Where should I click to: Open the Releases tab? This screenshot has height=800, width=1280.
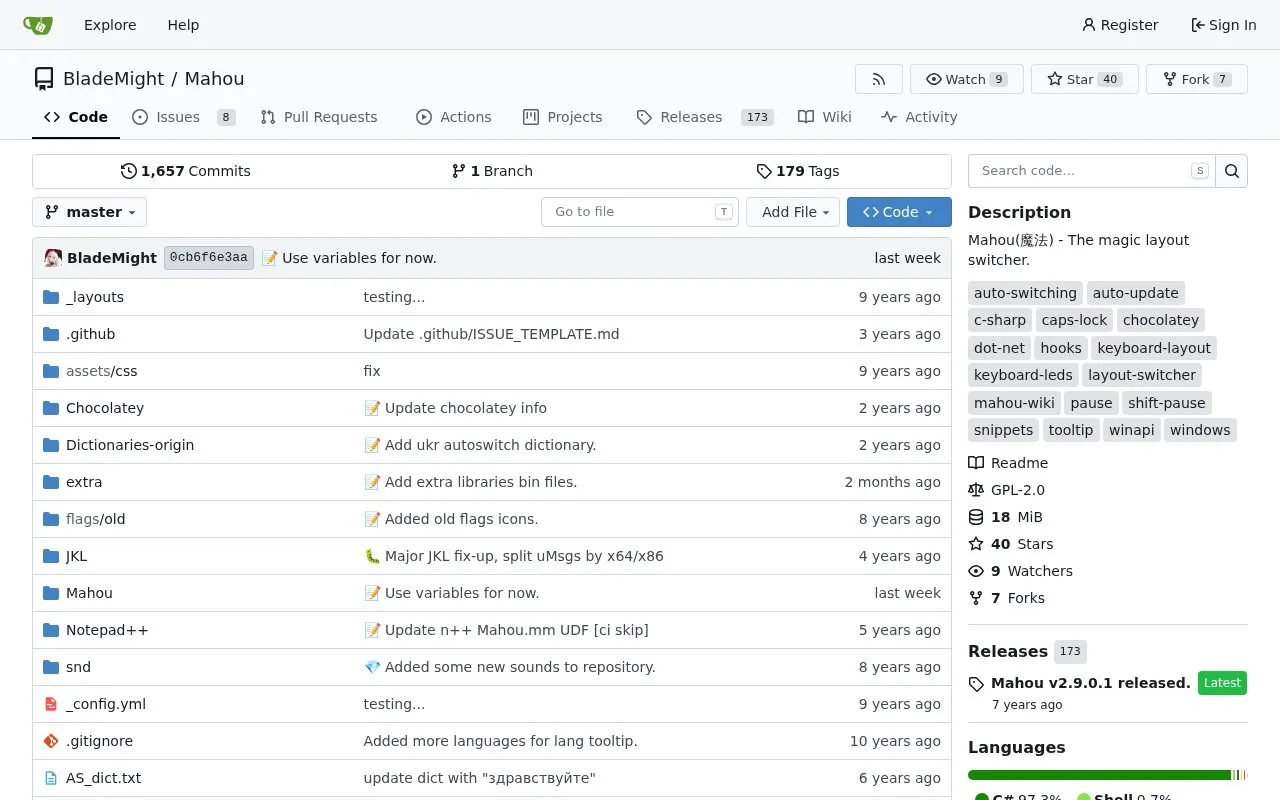705,117
